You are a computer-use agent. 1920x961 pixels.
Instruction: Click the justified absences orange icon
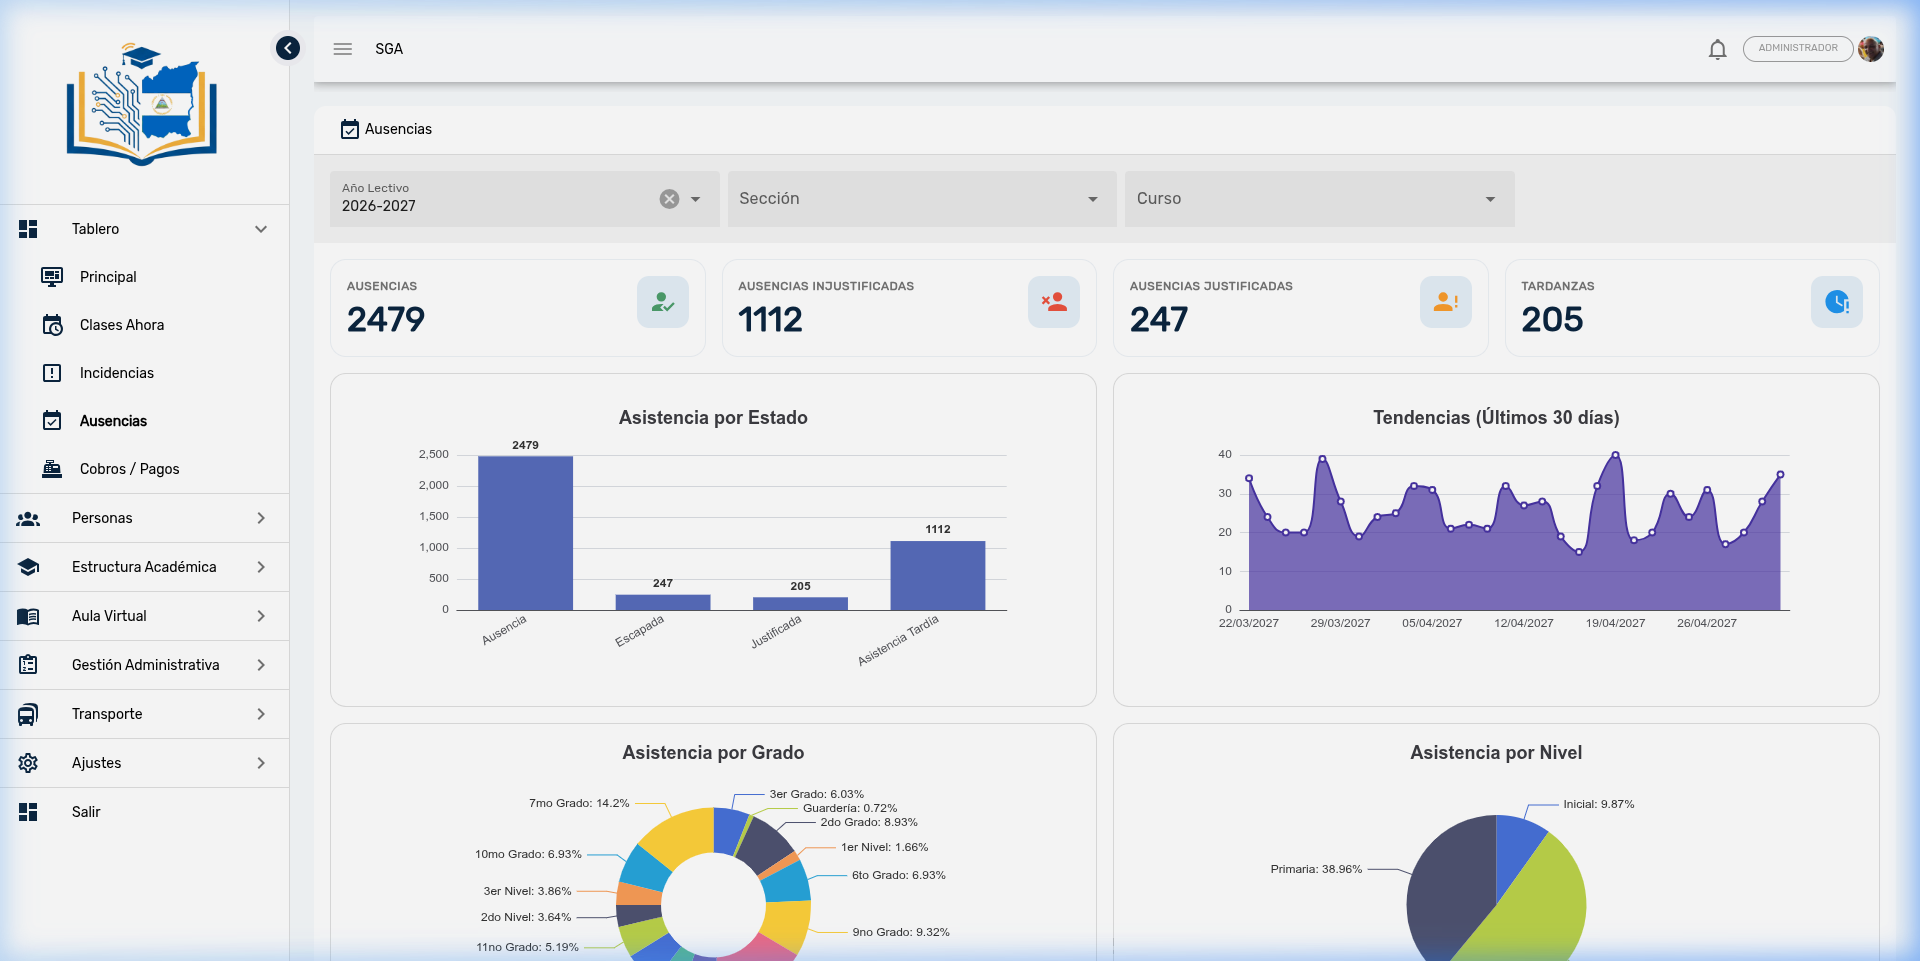[x=1445, y=302]
